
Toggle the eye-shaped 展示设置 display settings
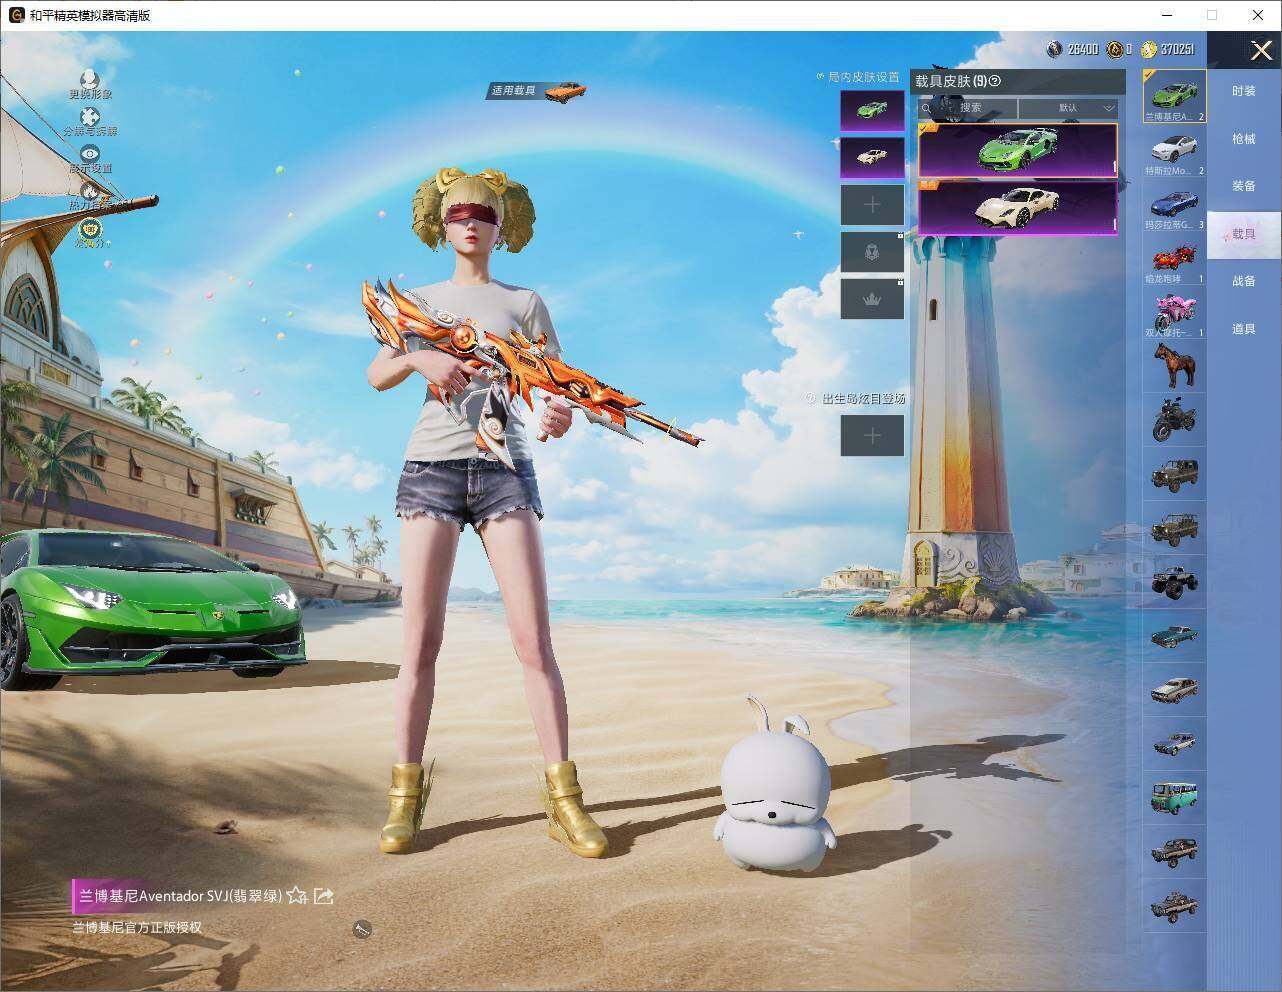[90, 153]
